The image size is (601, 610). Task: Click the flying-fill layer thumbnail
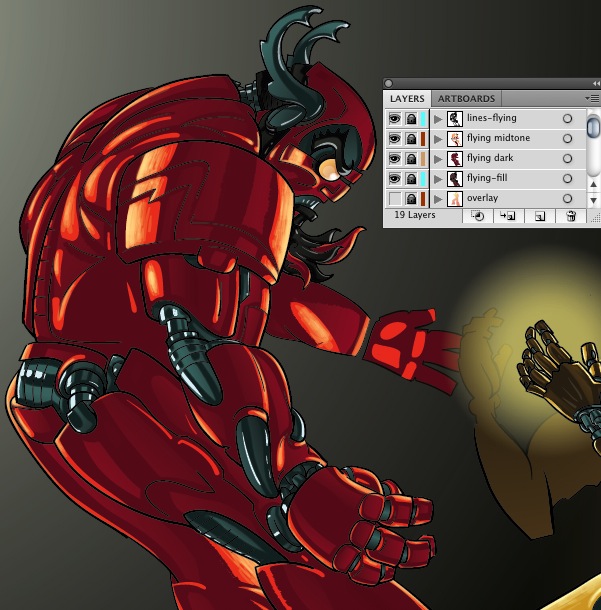tap(455, 179)
